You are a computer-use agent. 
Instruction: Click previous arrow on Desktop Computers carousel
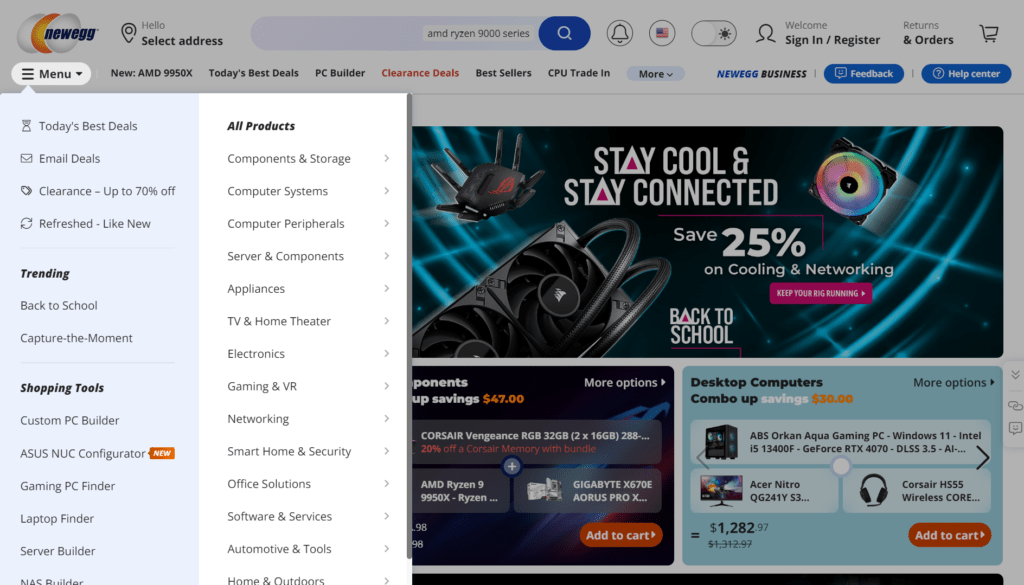tap(702, 458)
